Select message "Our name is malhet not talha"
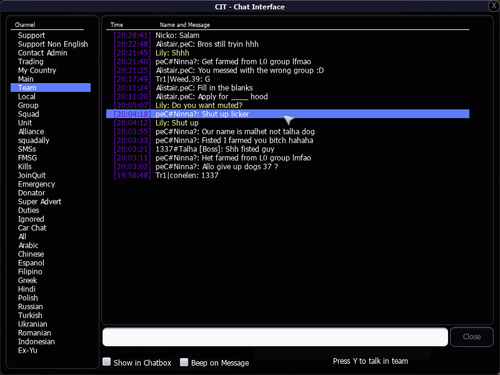This screenshot has height=375, width=500. tap(288, 132)
